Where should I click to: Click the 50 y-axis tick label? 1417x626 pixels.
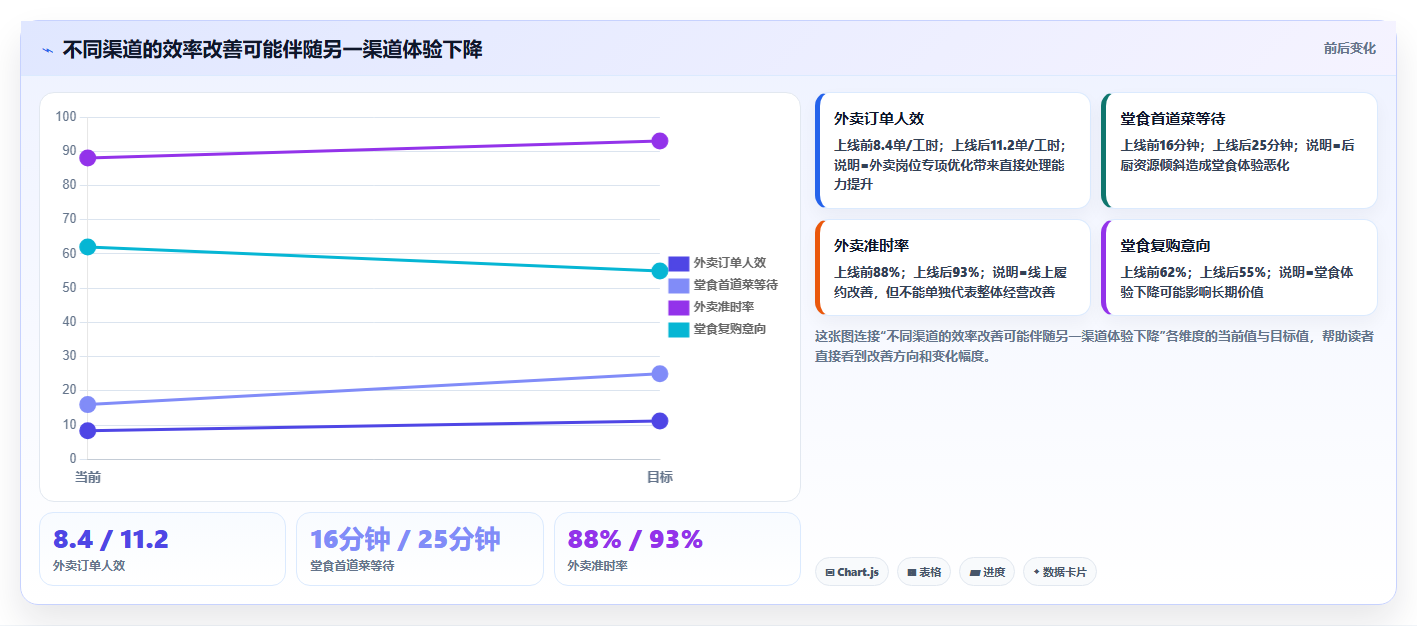pyautogui.click(x=69, y=288)
